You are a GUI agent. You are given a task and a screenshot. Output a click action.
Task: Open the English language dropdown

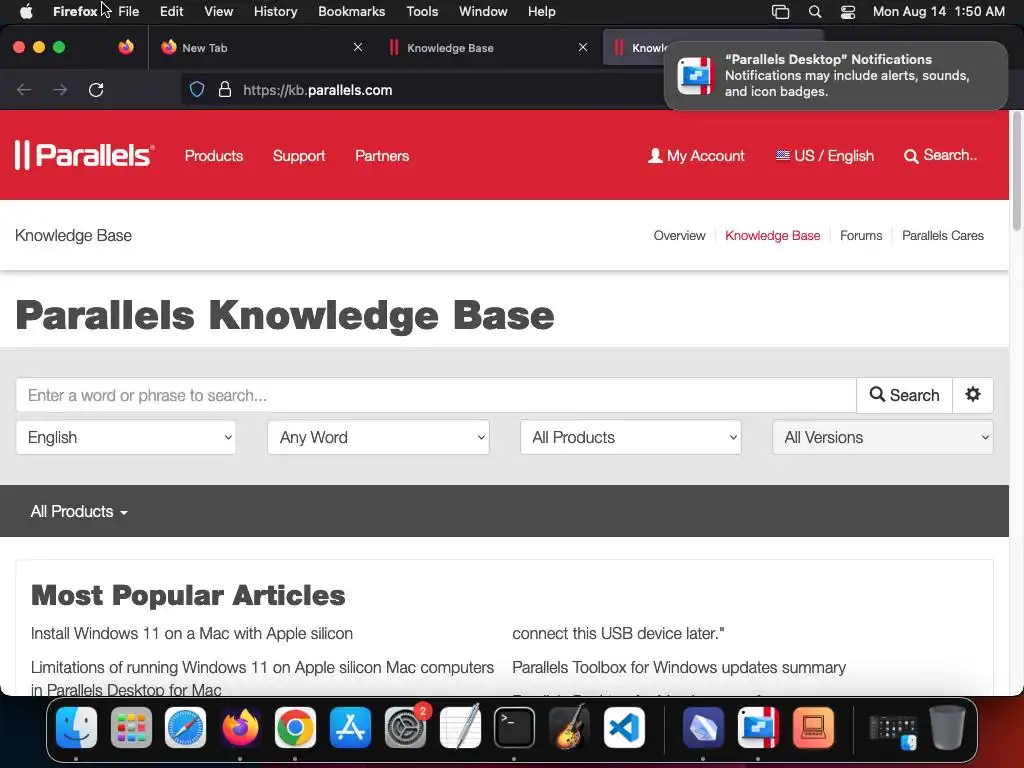125,437
